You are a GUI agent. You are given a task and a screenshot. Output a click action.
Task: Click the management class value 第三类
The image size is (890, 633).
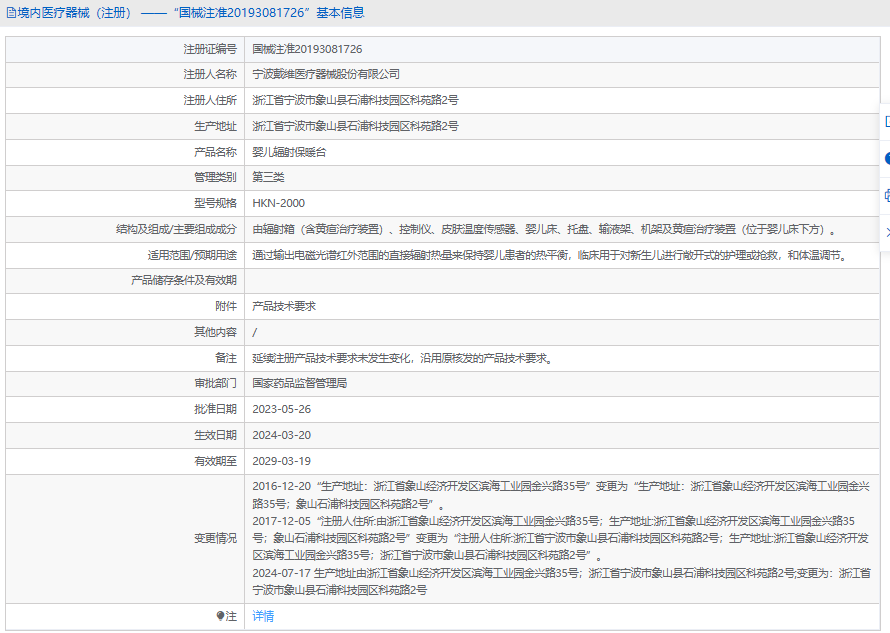click(x=268, y=177)
